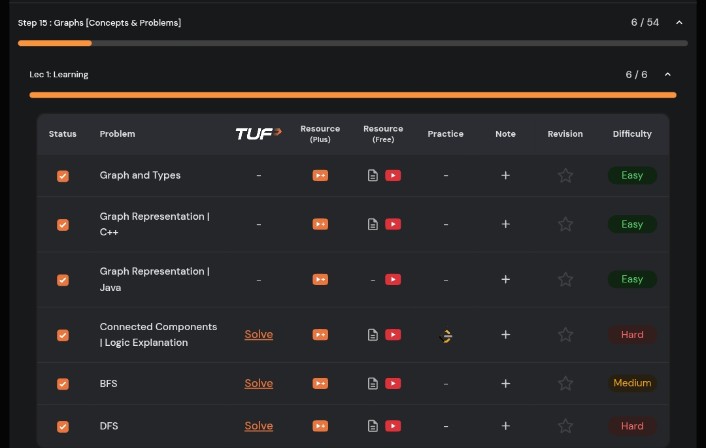Star Connected Components for revision

click(x=565, y=335)
